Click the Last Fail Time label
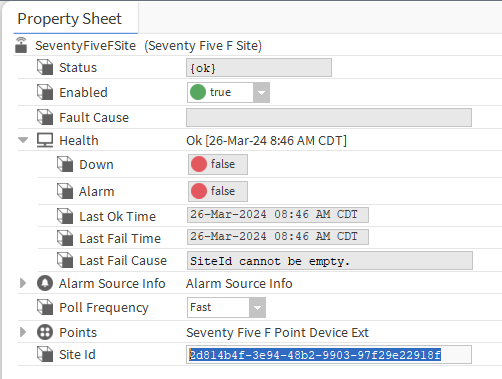This screenshot has width=502, height=379. coord(120,239)
